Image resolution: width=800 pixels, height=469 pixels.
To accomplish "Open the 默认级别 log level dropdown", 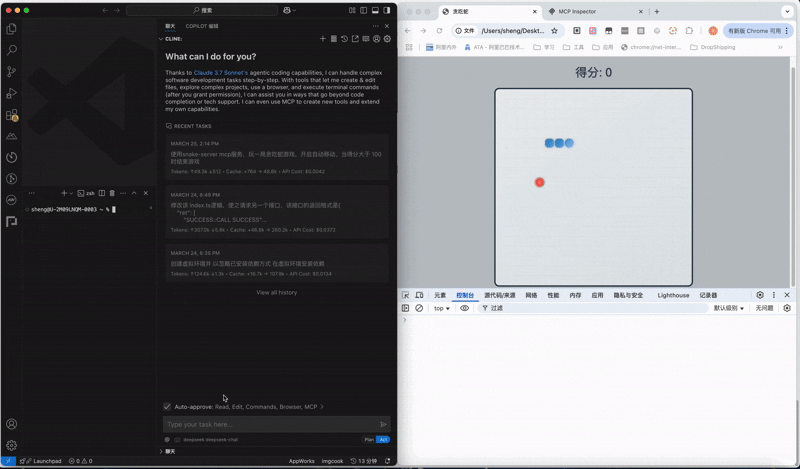I will (728, 308).
